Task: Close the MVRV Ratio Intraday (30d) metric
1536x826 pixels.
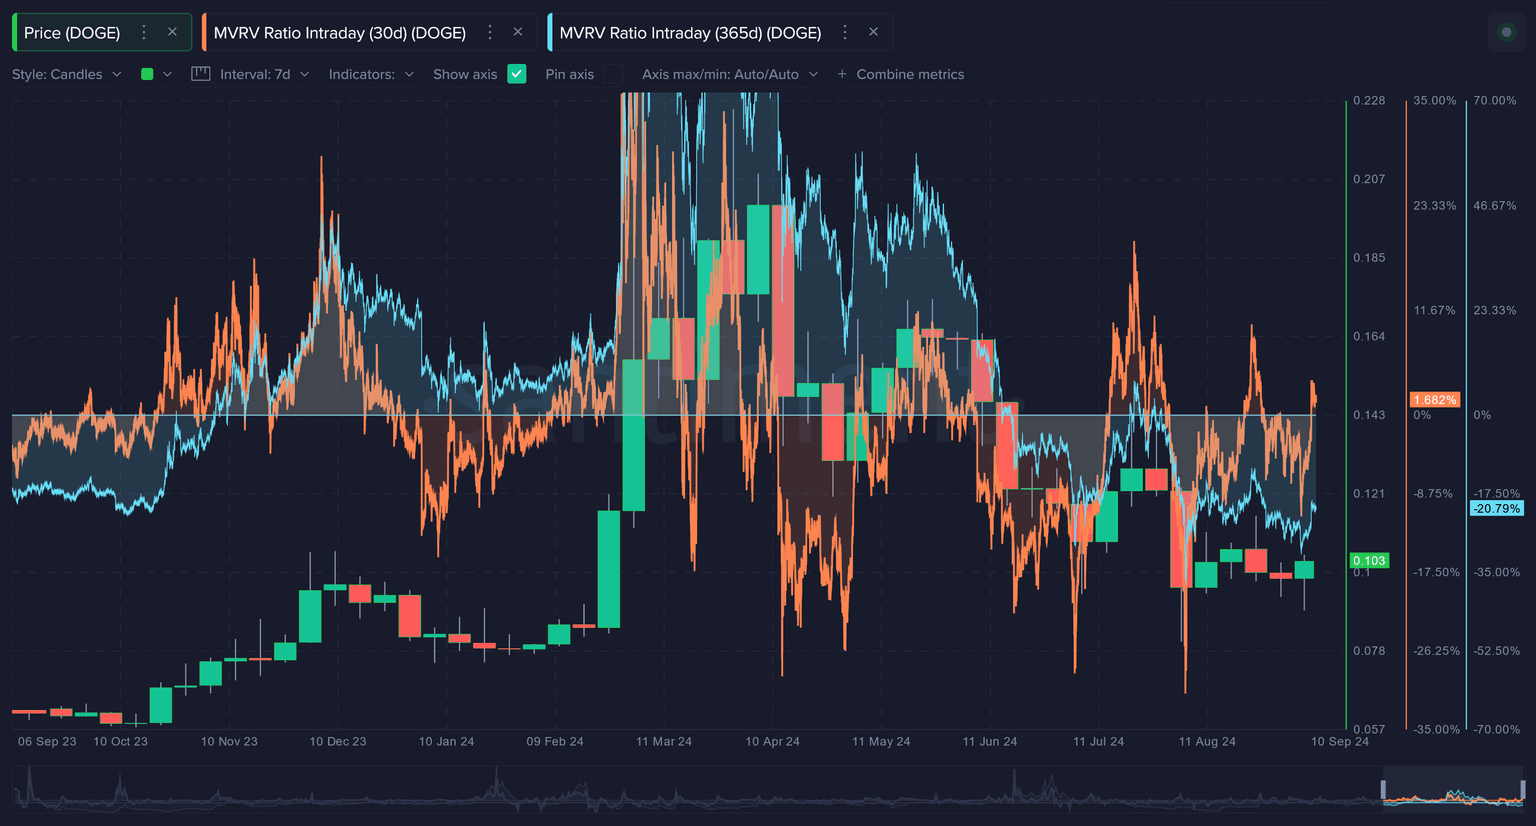Action: pyautogui.click(x=518, y=32)
